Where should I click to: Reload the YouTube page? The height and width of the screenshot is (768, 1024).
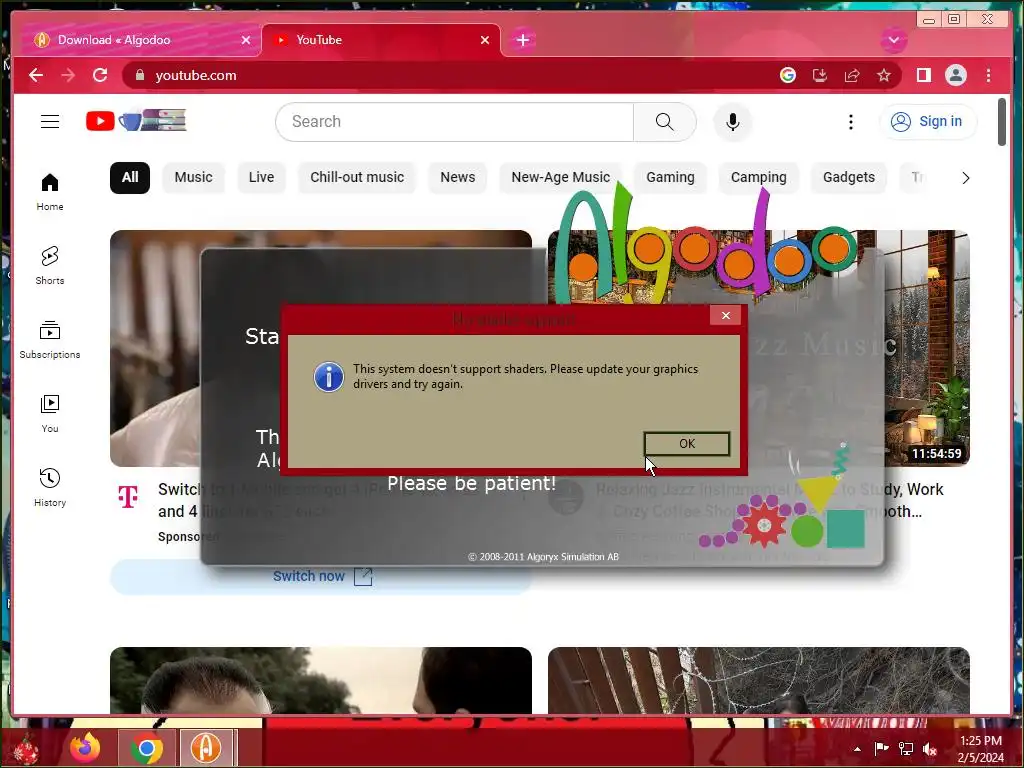(100, 75)
